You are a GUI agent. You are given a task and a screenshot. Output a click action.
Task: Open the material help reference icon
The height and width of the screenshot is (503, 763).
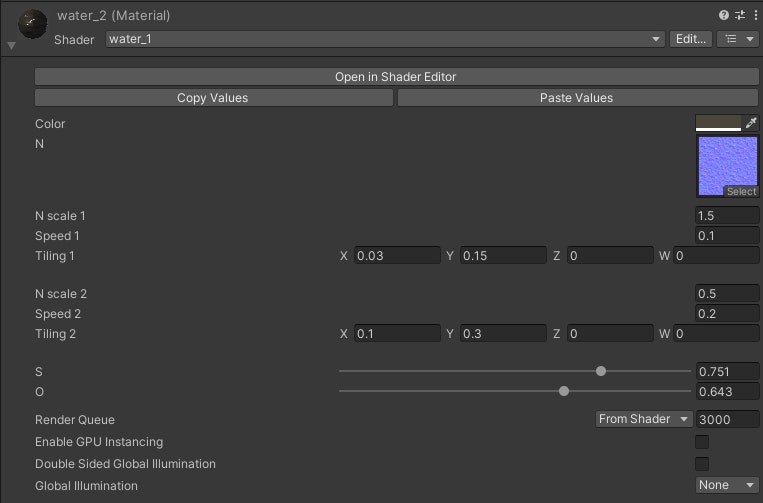coord(724,15)
